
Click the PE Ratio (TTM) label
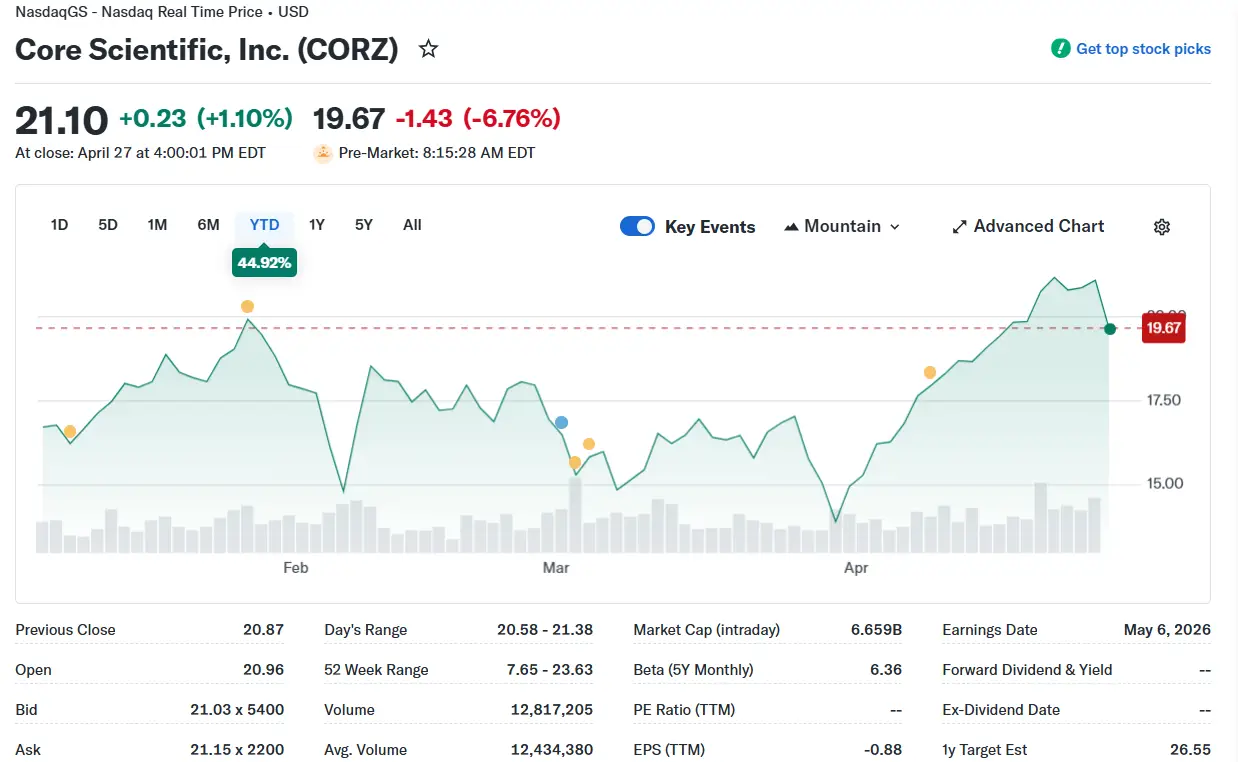[x=684, y=710]
